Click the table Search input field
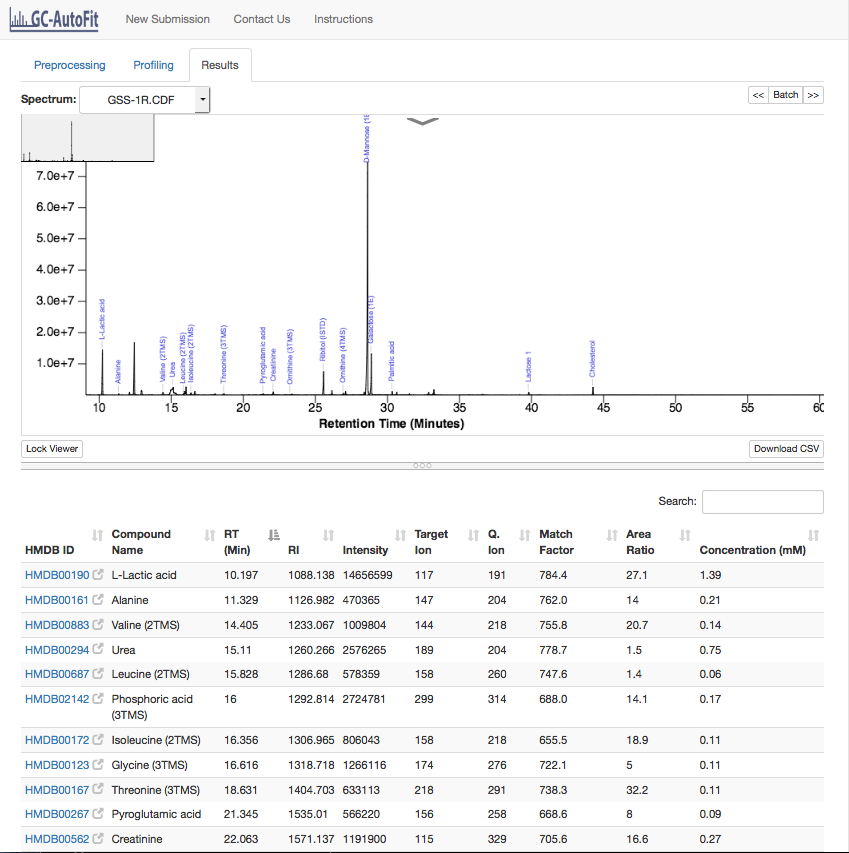The image size is (849, 853). 763,502
